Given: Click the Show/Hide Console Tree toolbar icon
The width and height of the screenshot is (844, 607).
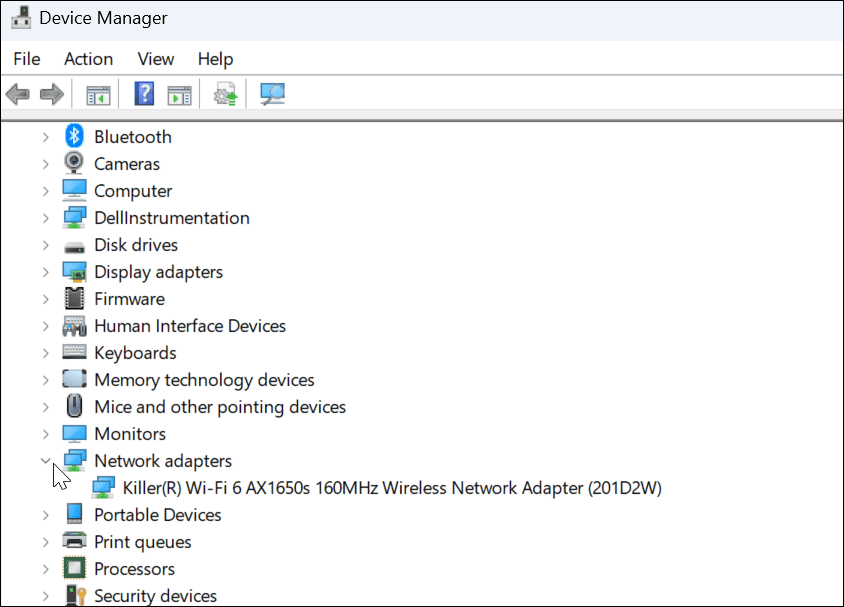Looking at the screenshot, I should tap(97, 94).
